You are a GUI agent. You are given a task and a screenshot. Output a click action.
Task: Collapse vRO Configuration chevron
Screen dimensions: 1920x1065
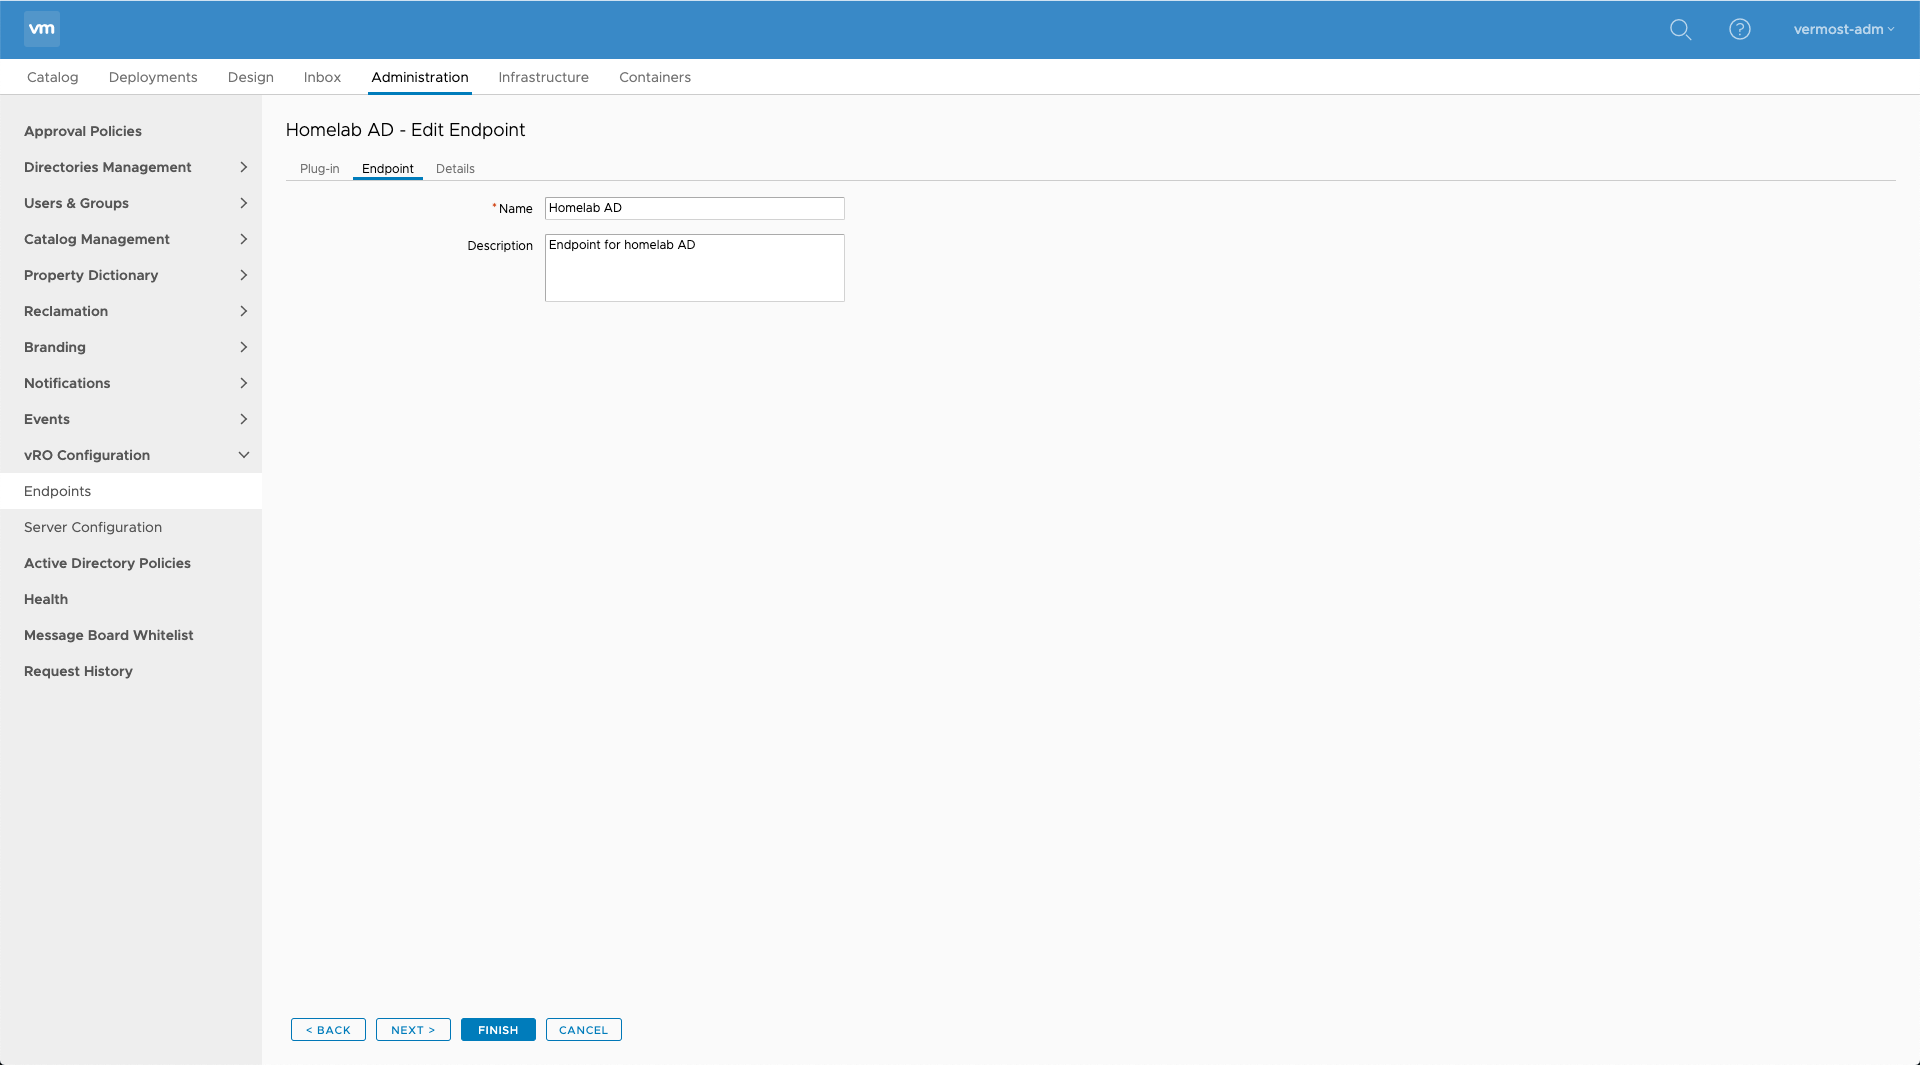point(243,455)
